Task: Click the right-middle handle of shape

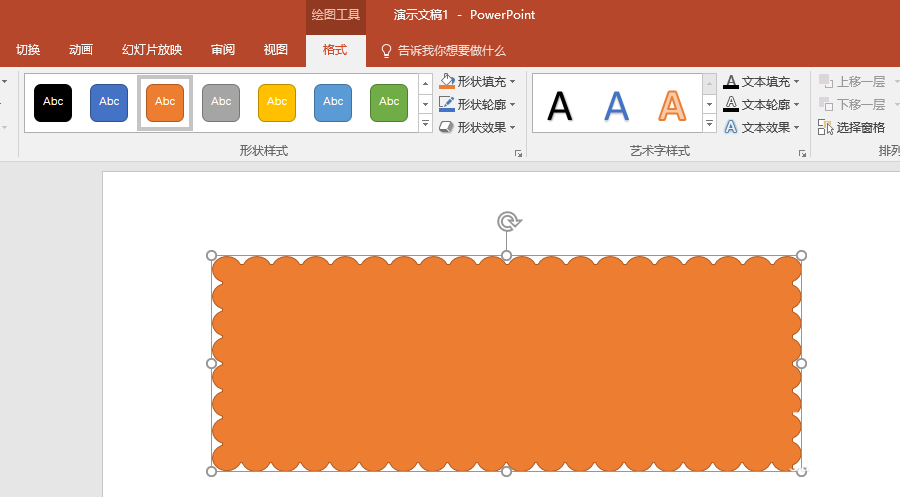Action: pos(801,363)
